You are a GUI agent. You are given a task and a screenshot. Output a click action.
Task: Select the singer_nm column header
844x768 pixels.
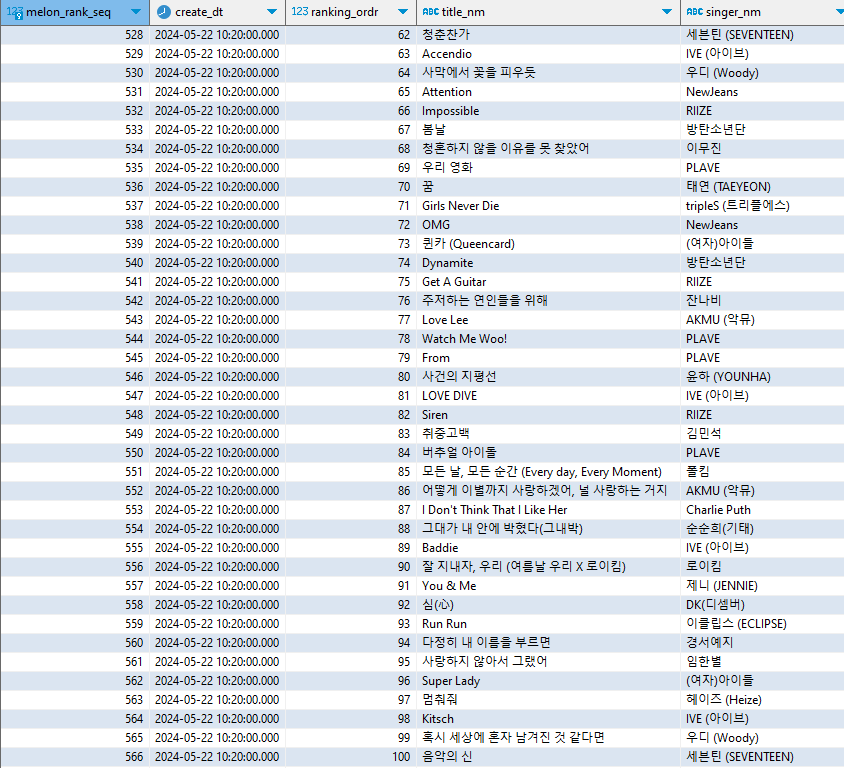coord(762,12)
